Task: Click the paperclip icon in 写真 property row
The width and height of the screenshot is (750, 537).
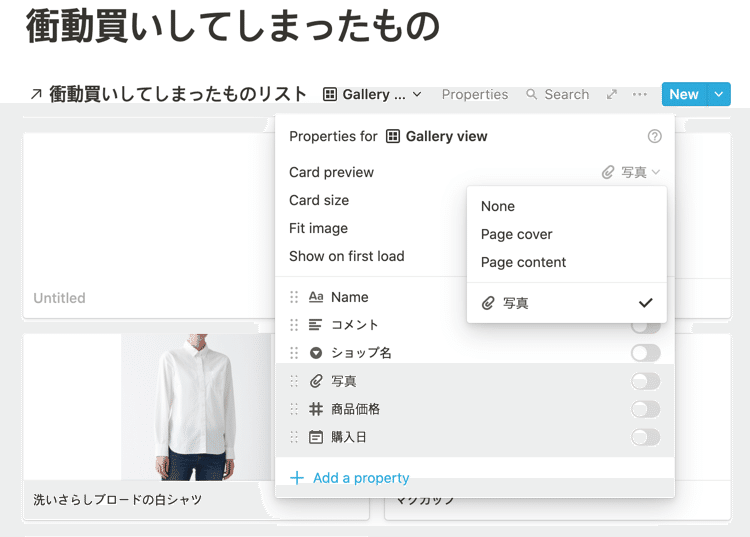Action: 316,381
